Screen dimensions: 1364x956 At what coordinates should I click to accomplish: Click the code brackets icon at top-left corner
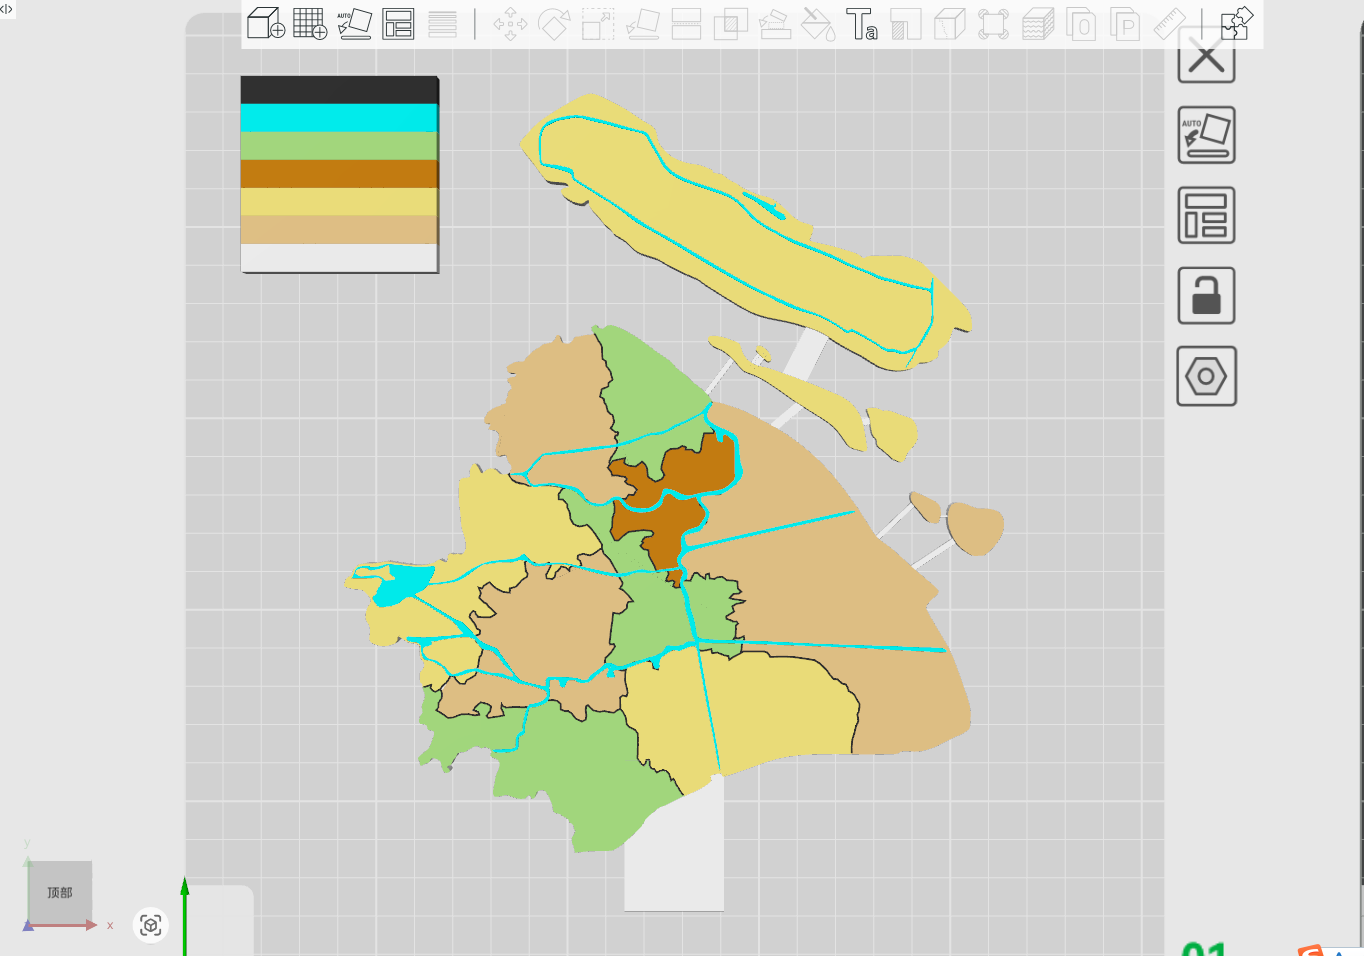pyautogui.click(x=7, y=9)
